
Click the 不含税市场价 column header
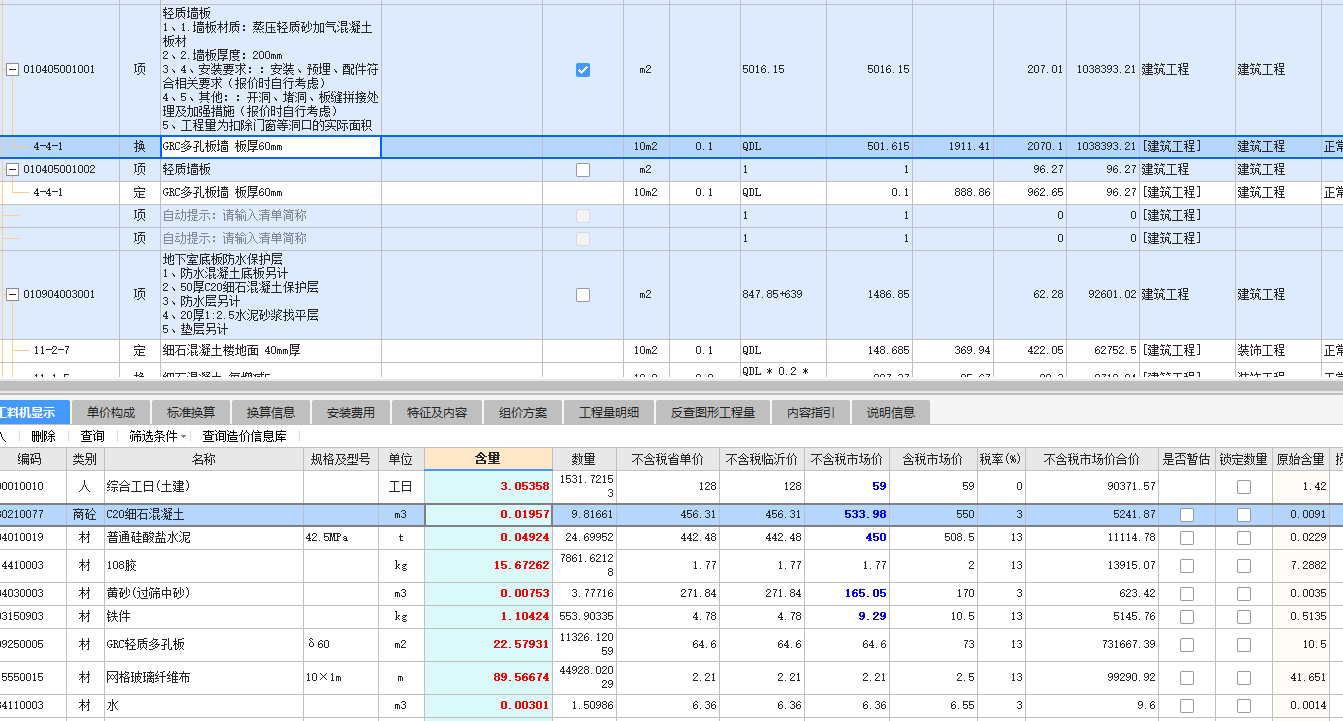click(847, 459)
